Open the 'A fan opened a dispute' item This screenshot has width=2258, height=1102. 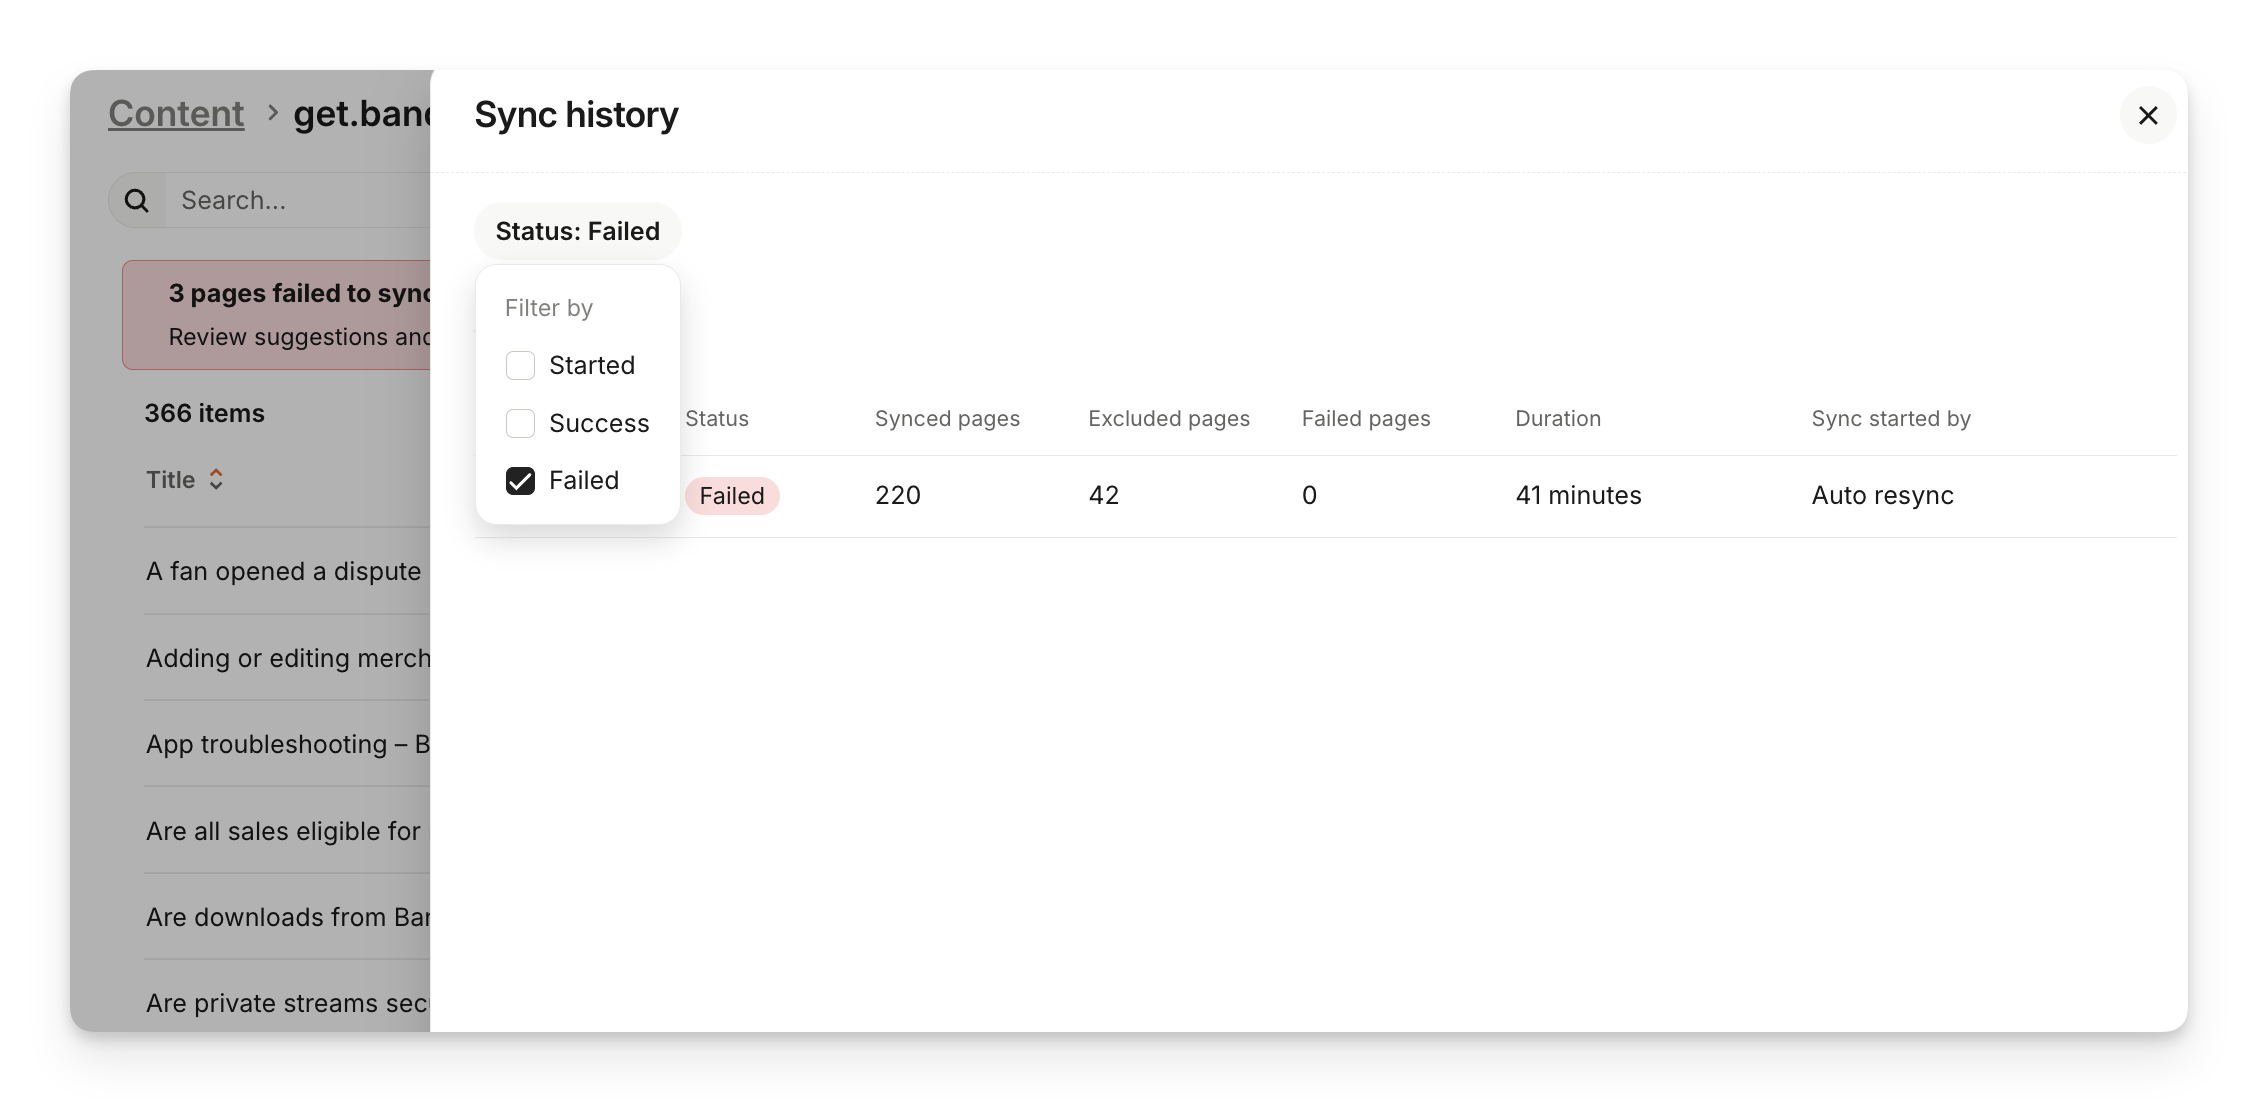tap(284, 572)
